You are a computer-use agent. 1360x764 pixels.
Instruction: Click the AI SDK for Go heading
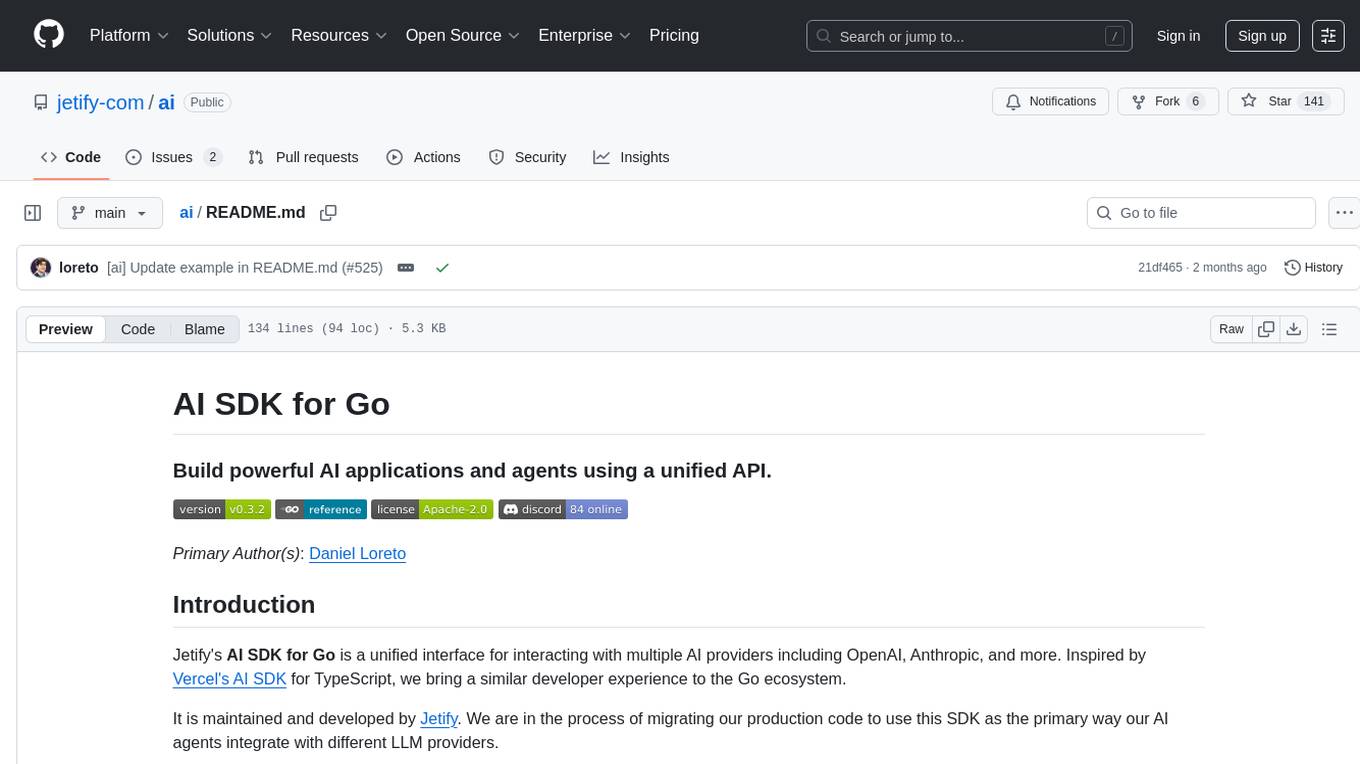[x=281, y=404]
